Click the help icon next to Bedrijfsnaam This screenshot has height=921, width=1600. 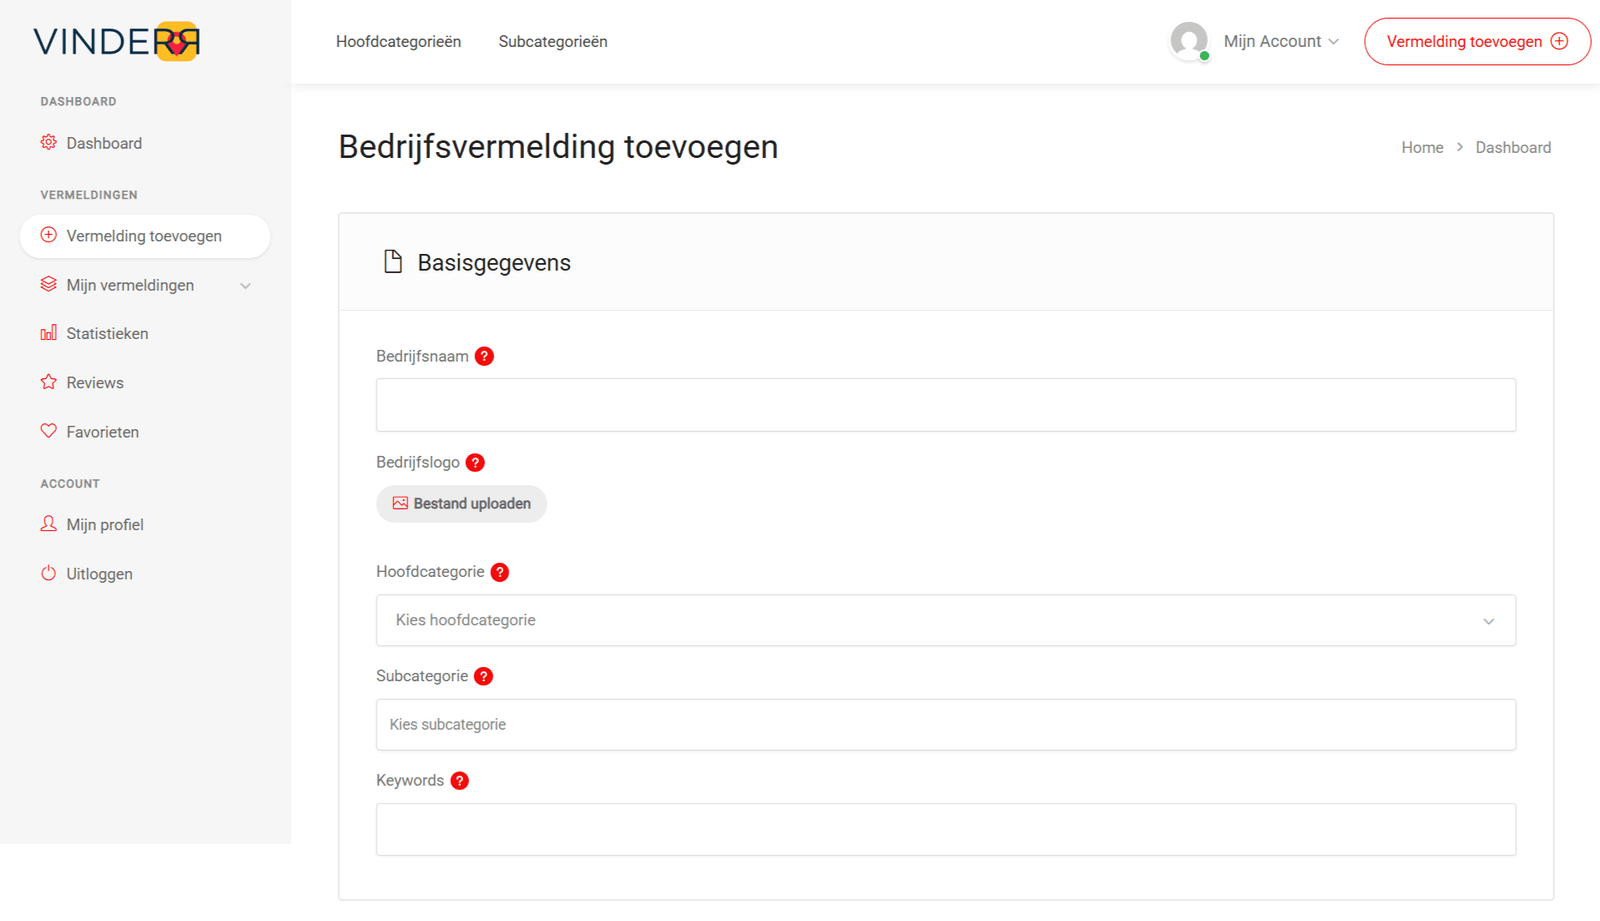pos(484,356)
